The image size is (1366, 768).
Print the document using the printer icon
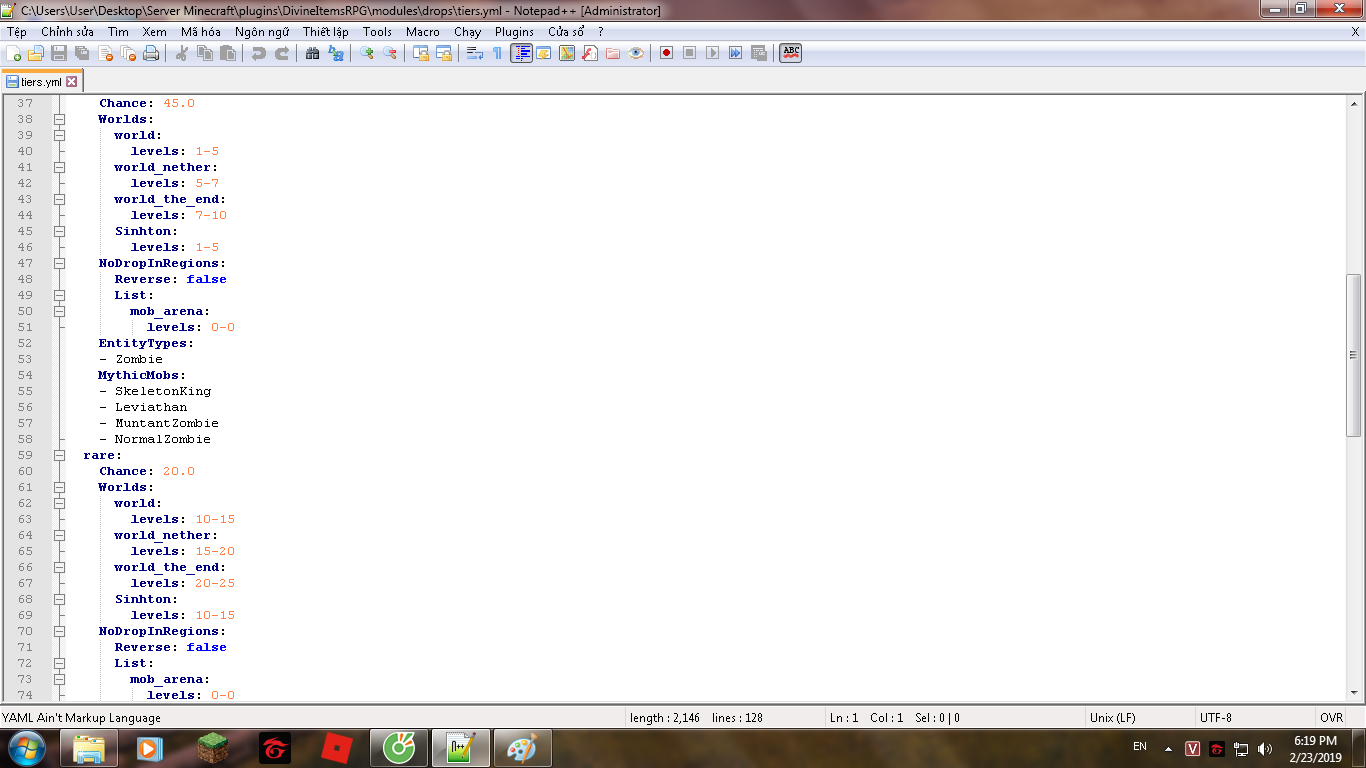(151, 53)
